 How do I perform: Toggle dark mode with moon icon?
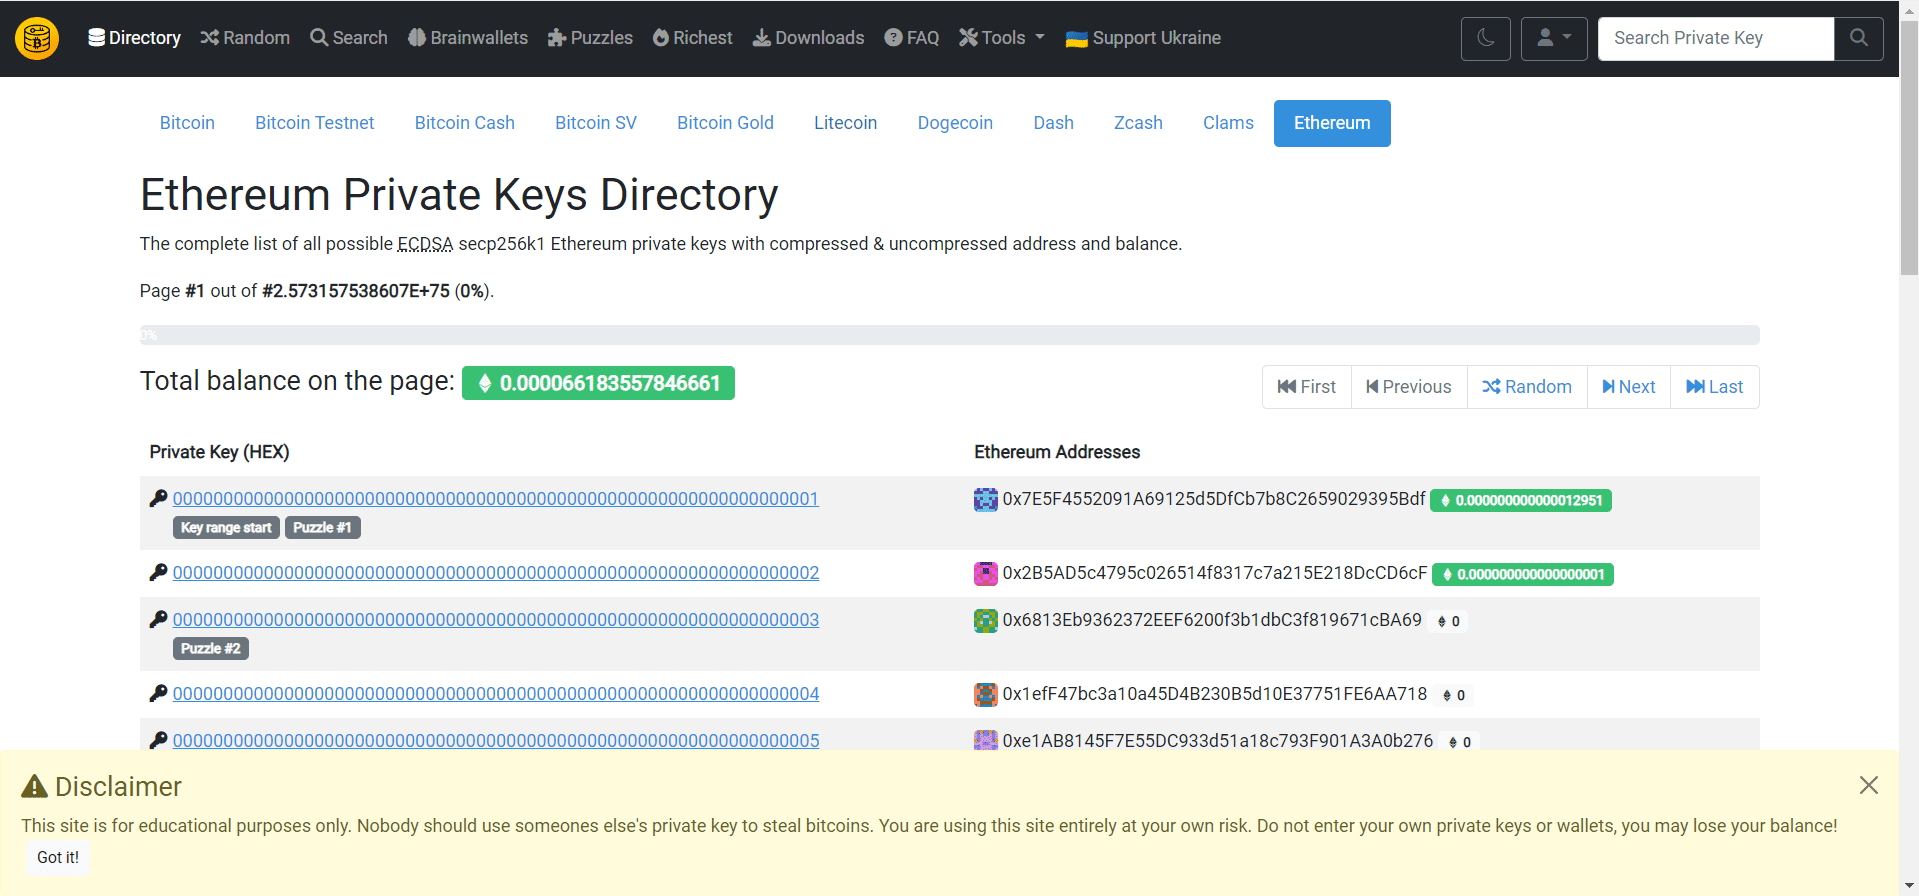pos(1485,39)
